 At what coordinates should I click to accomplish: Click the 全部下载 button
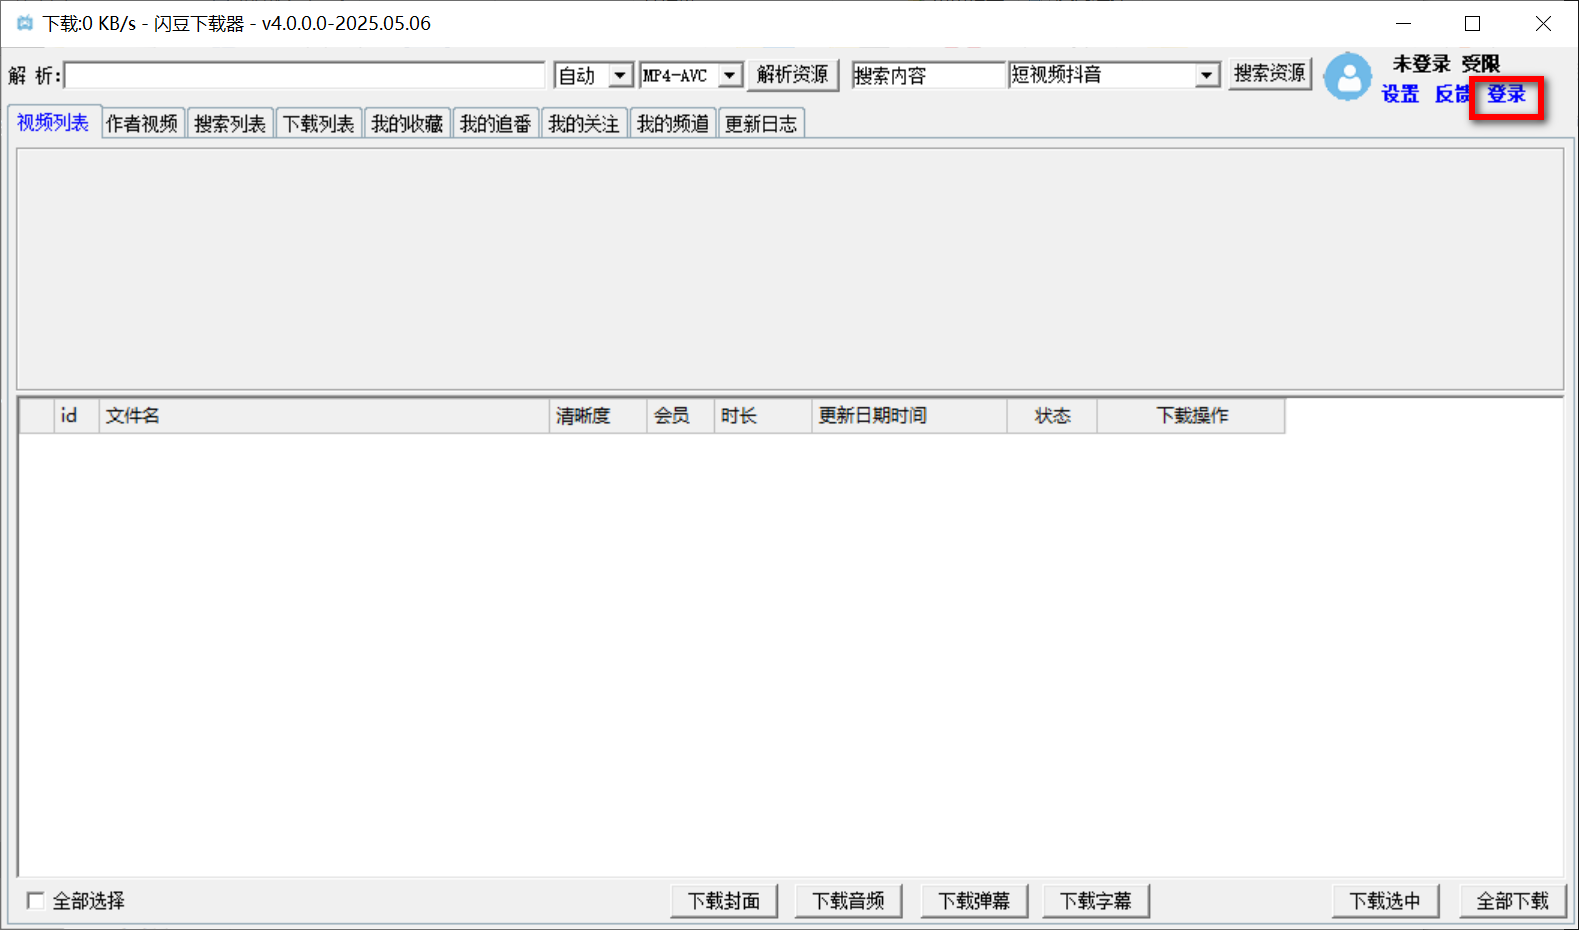pos(1513,901)
